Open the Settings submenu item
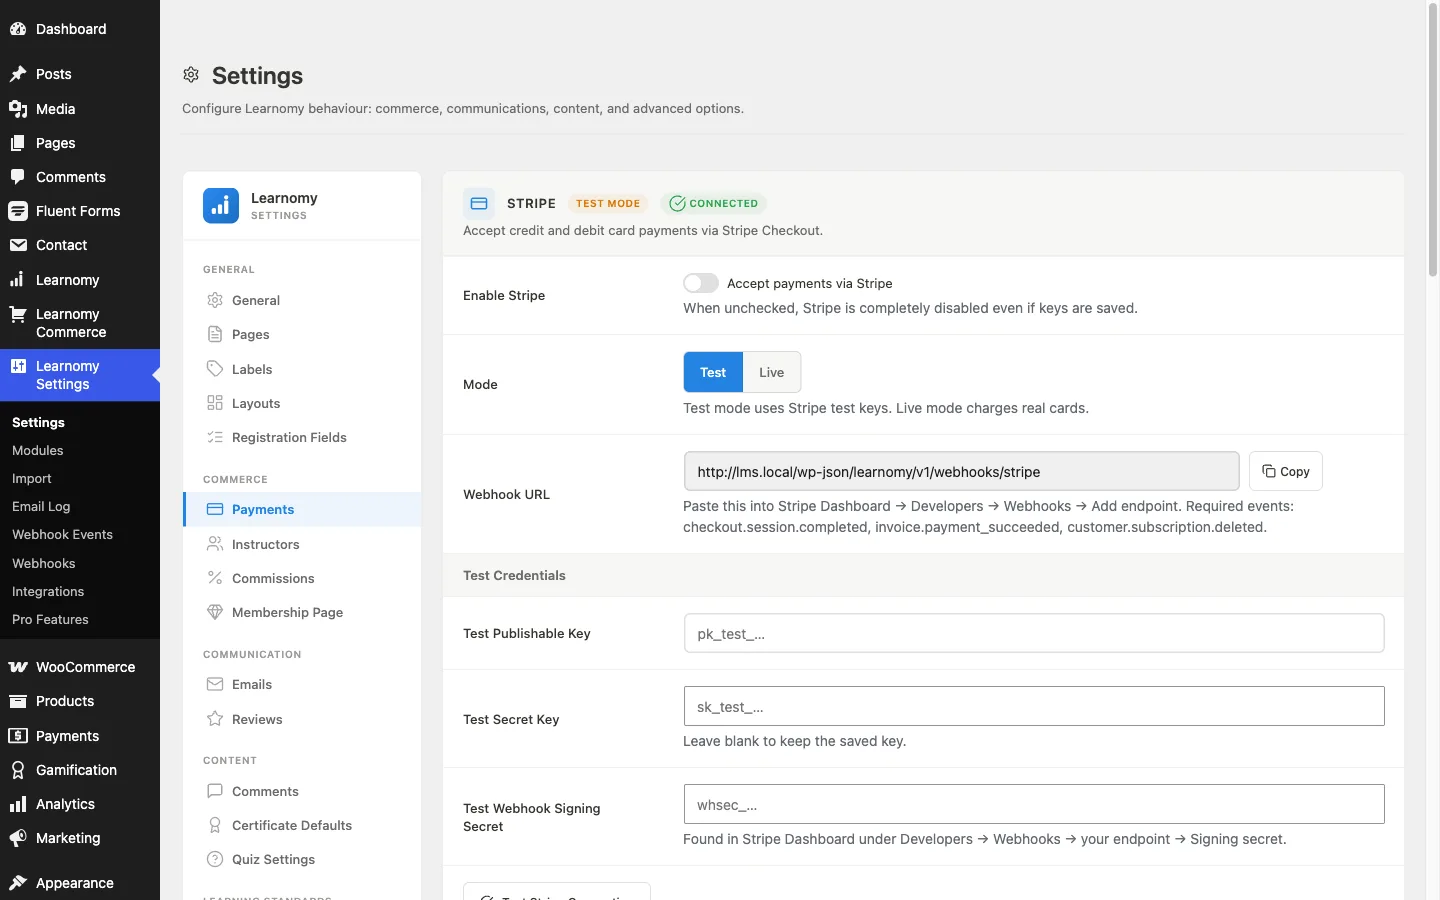The width and height of the screenshot is (1440, 900). [38, 423]
